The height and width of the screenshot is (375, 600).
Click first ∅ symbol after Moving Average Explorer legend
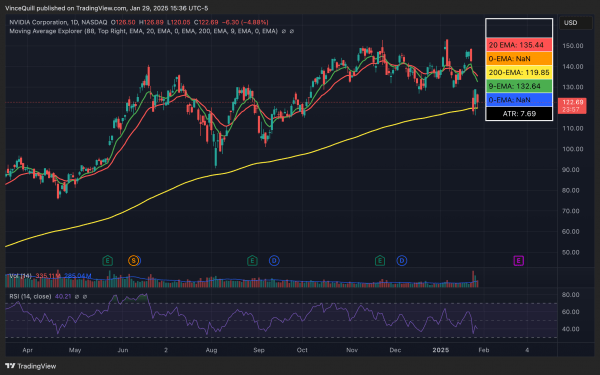284,31
